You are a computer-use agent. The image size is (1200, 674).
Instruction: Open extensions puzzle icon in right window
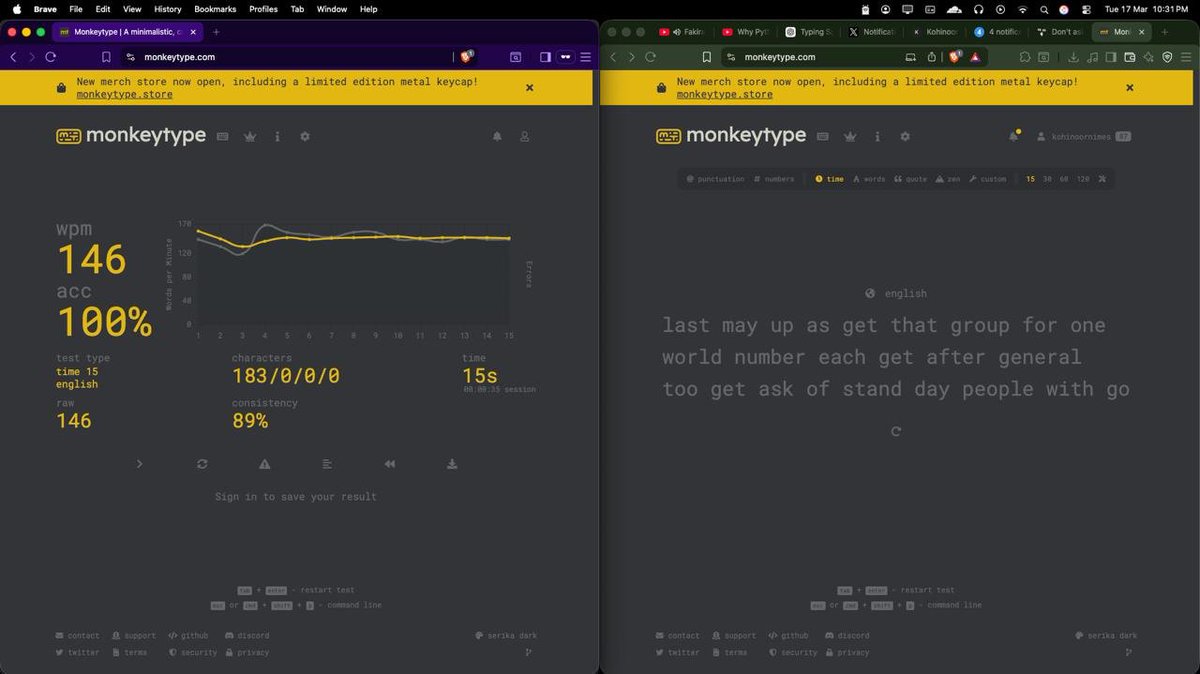click(x=1024, y=57)
